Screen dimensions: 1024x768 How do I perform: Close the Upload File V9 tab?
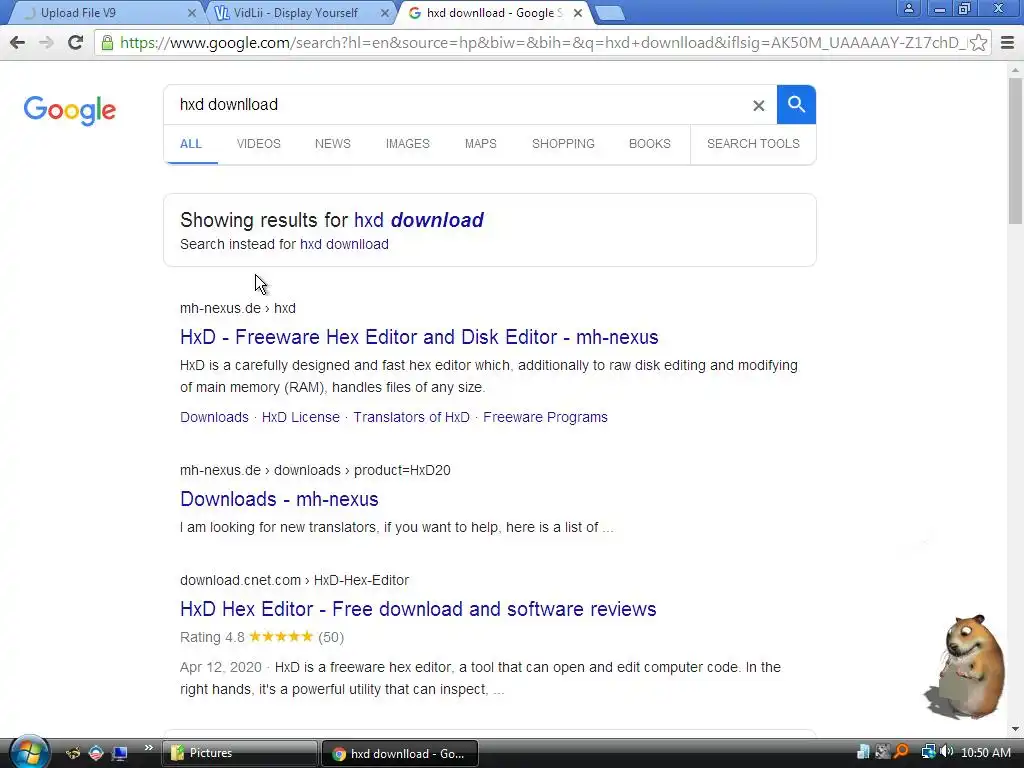(x=191, y=13)
